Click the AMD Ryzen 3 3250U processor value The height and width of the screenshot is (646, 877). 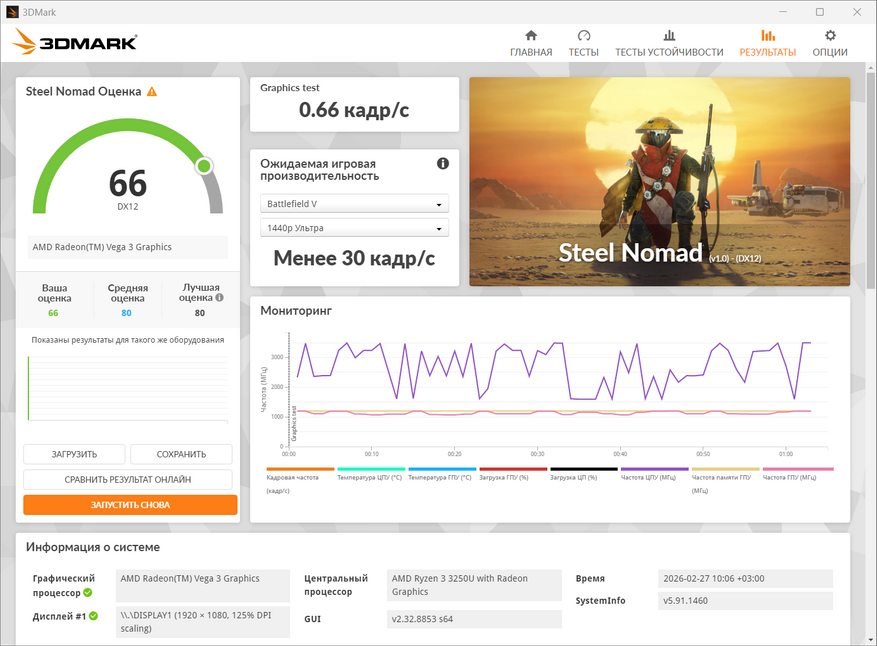click(474, 585)
